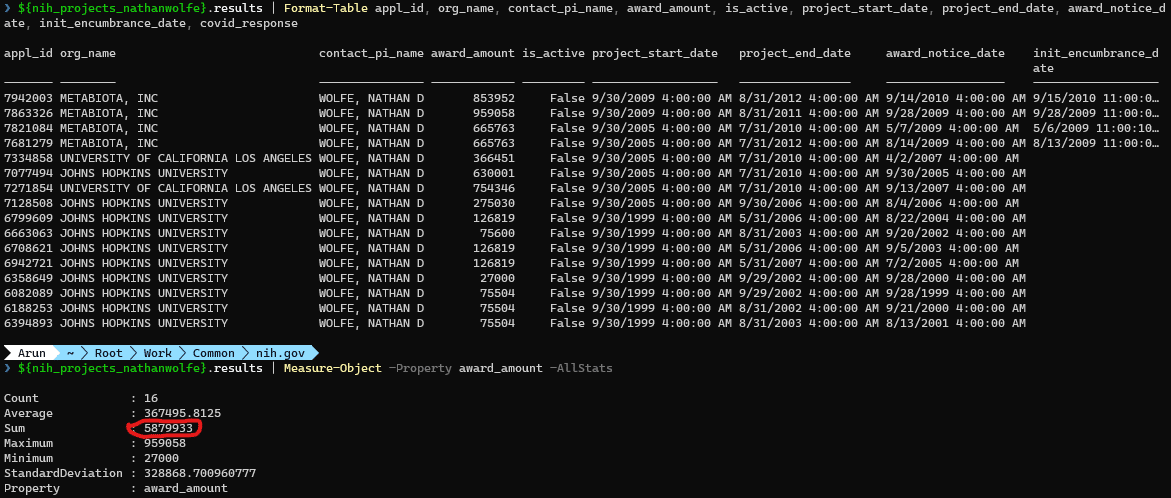Click the Common prompt breadcrumb segment
Image resolution: width=1171 pixels, height=498 pixels.
click(x=213, y=353)
